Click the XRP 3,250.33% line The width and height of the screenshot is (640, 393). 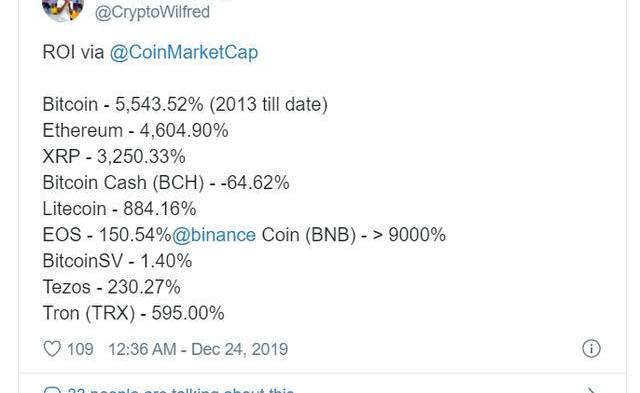pos(114,157)
